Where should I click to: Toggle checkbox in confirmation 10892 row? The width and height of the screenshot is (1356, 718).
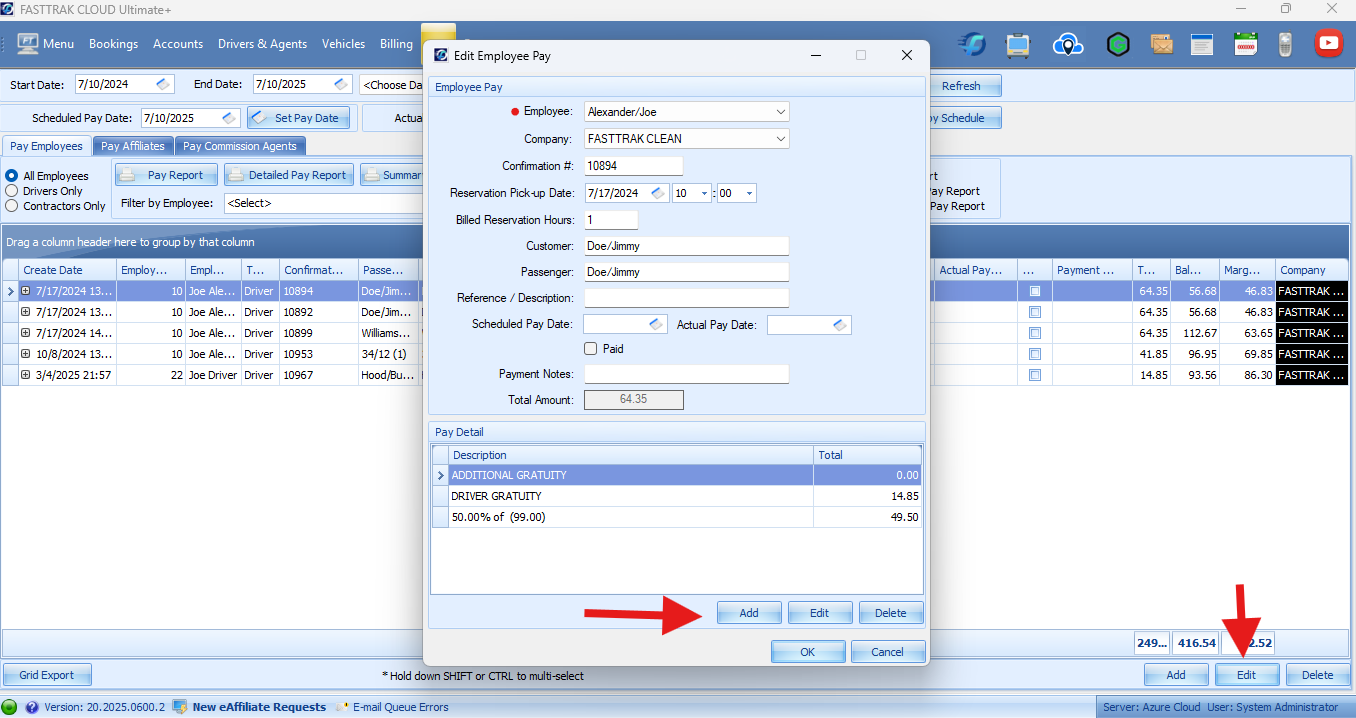tap(1035, 312)
